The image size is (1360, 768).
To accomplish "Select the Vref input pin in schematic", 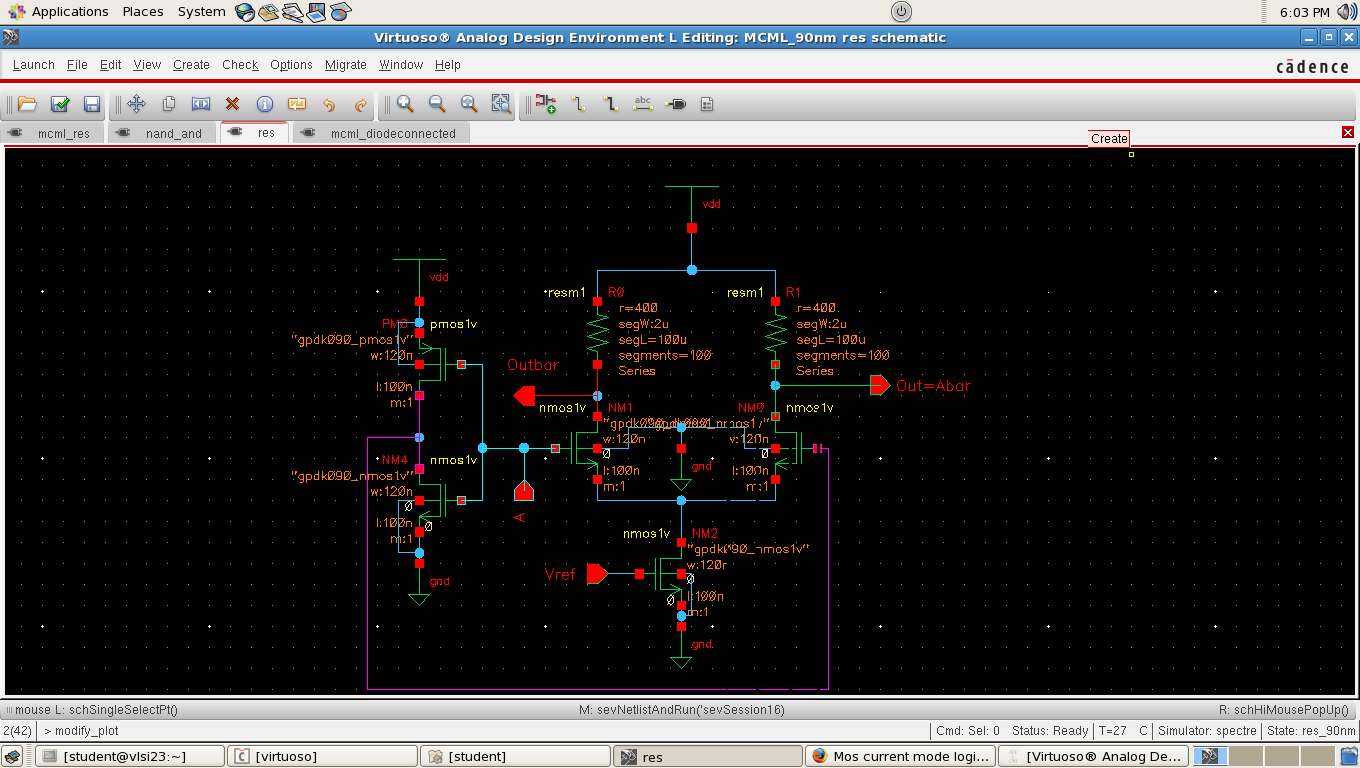I will coord(597,574).
